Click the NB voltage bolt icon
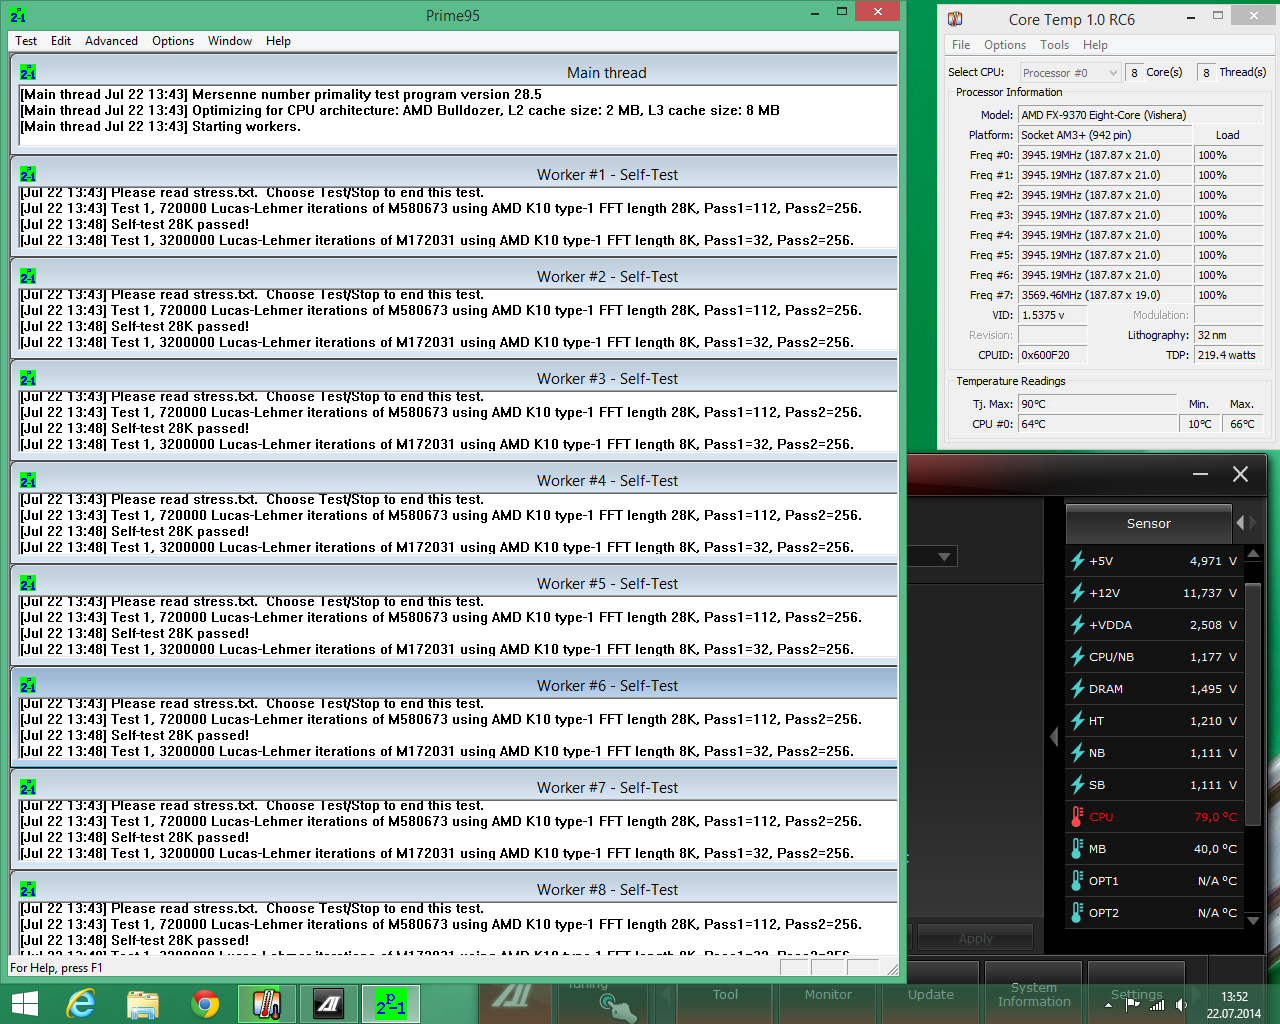The width and height of the screenshot is (1280, 1024). tap(1078, 753)
